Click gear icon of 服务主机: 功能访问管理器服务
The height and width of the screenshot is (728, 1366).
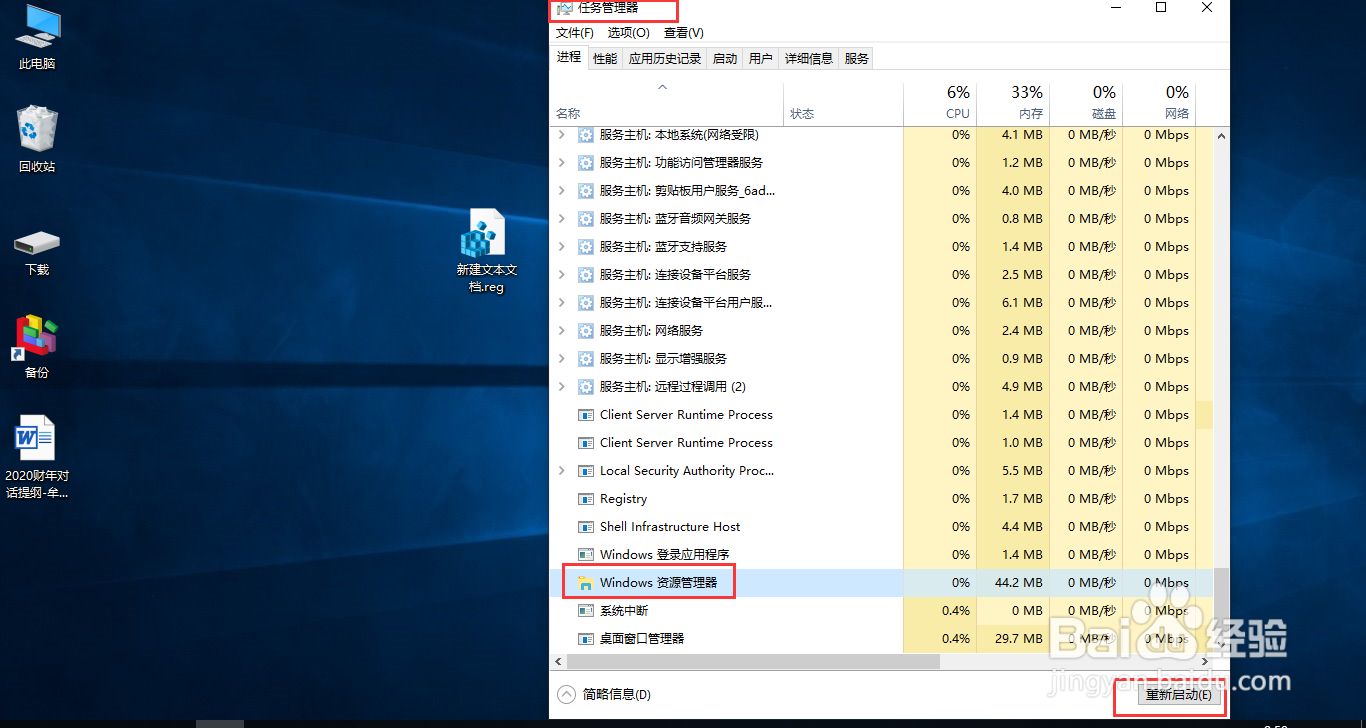(586, 163)
